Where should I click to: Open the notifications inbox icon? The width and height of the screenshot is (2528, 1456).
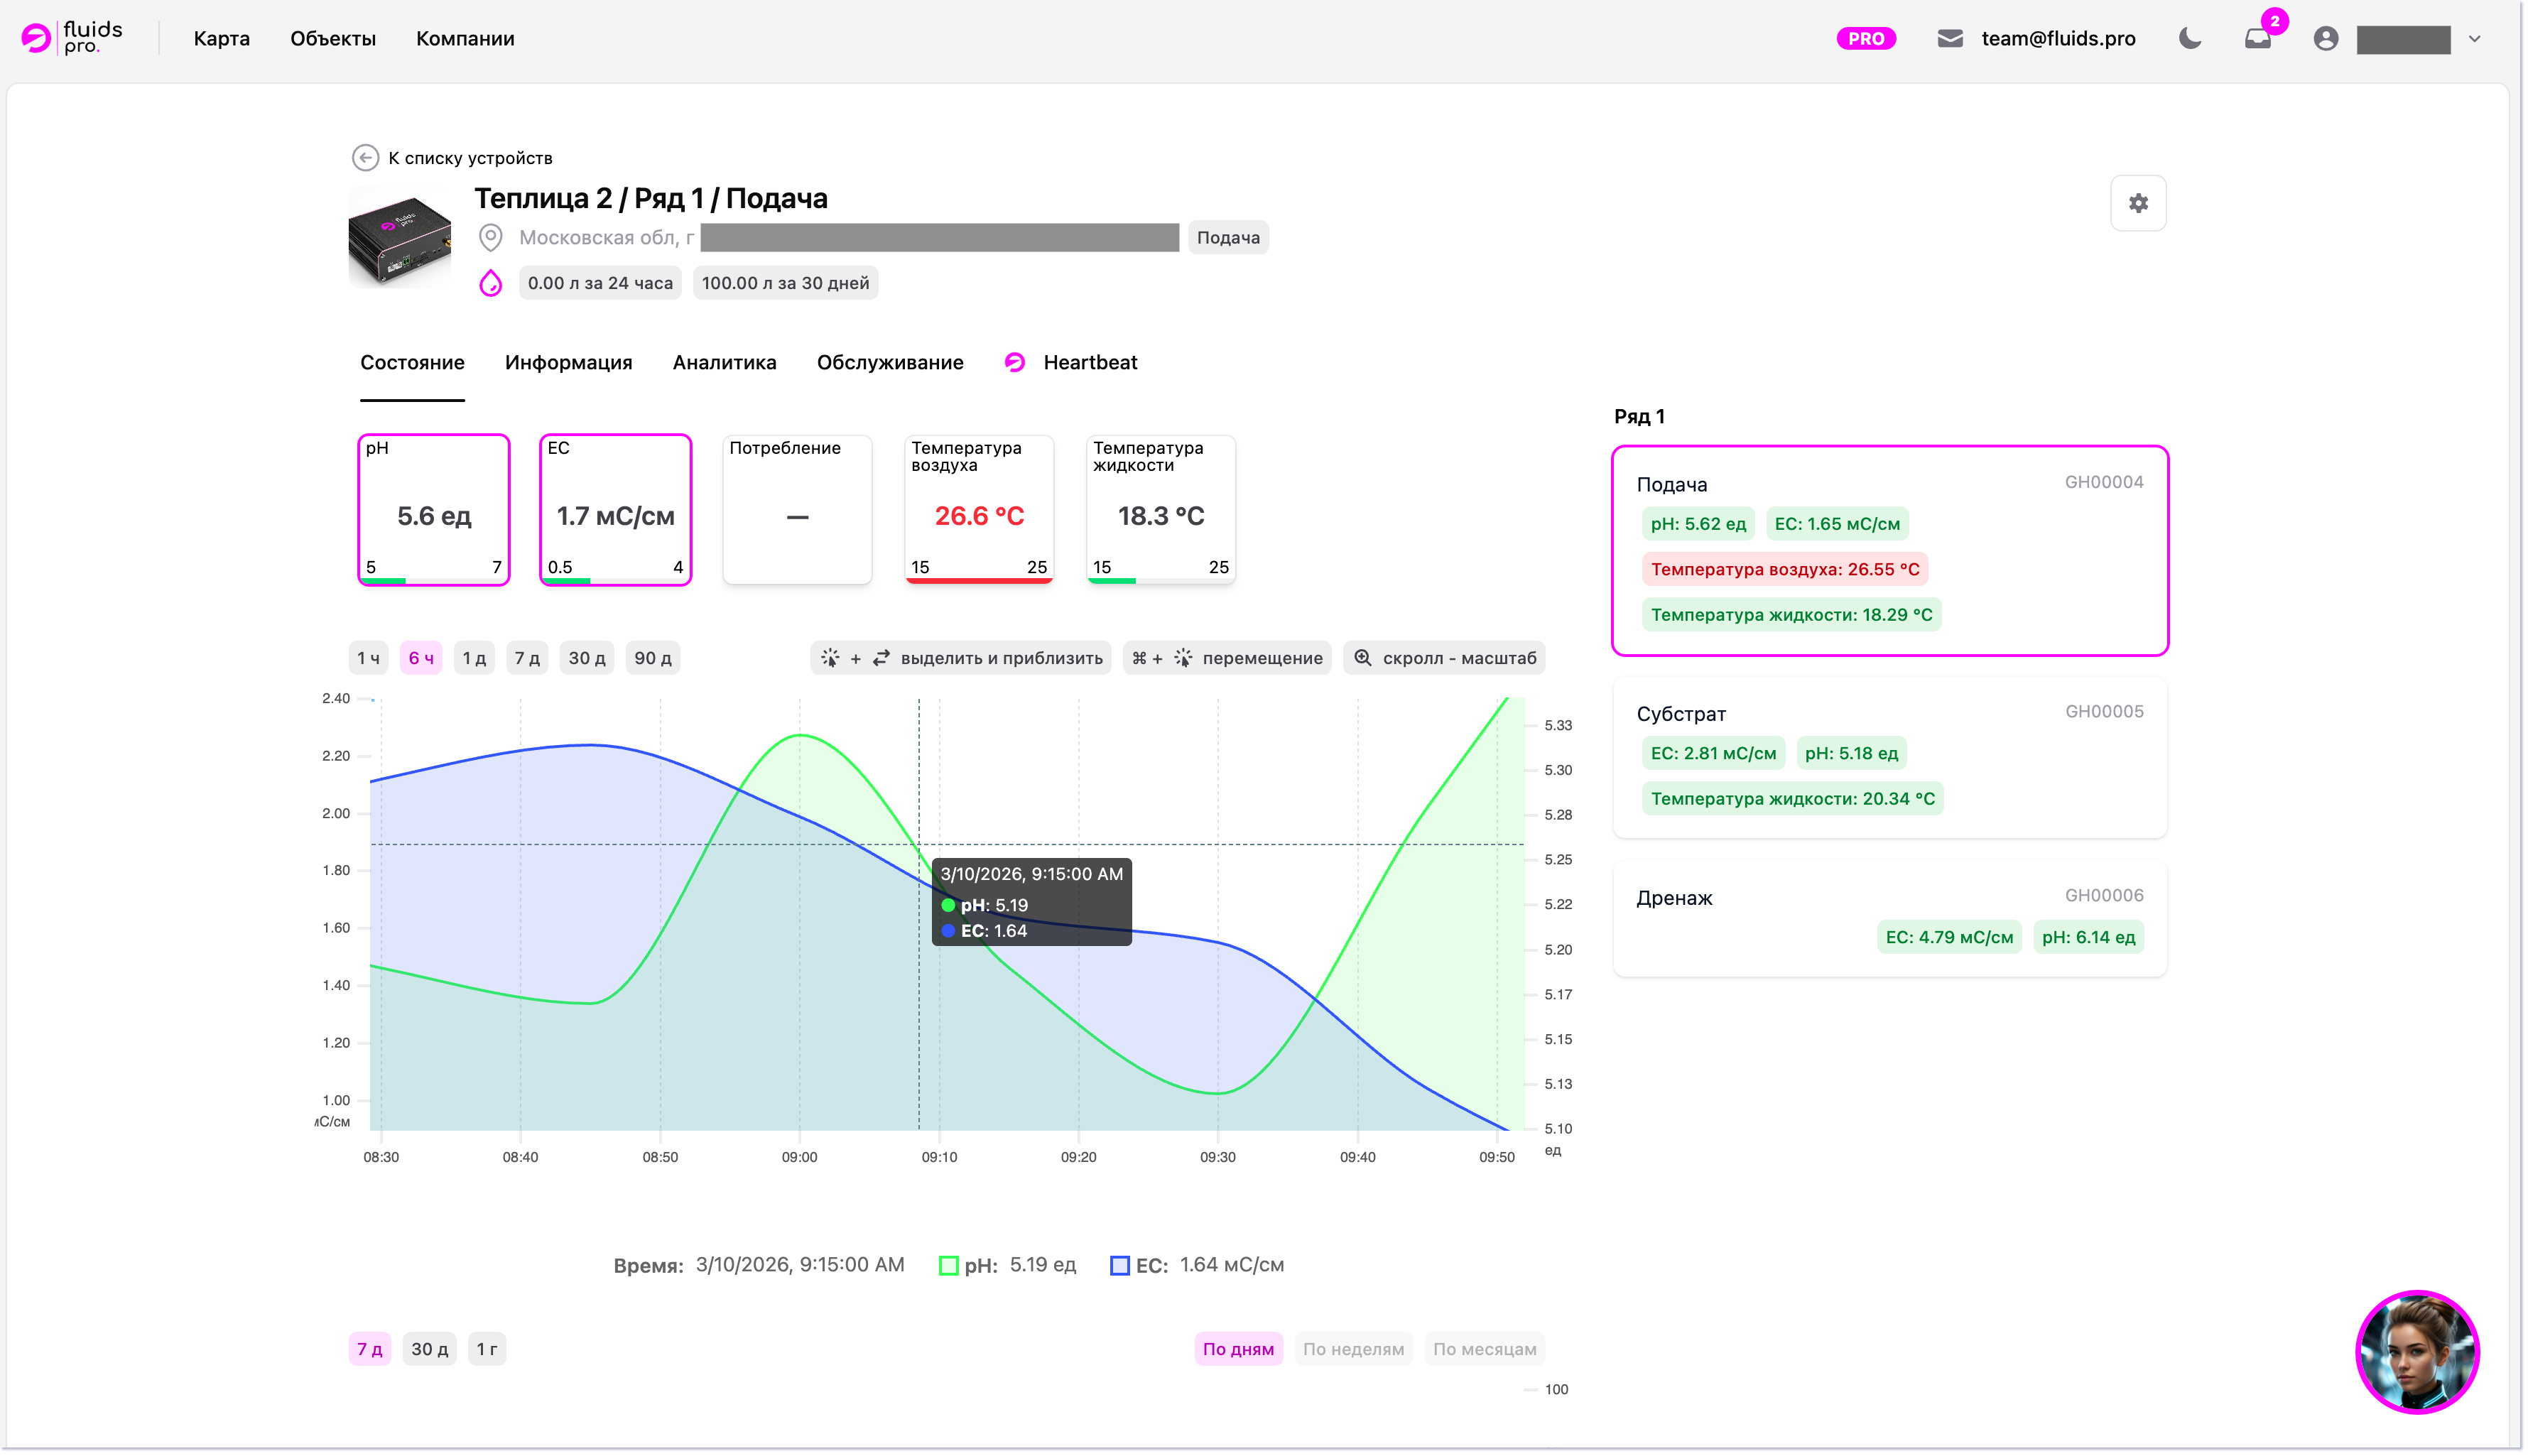2257,39
